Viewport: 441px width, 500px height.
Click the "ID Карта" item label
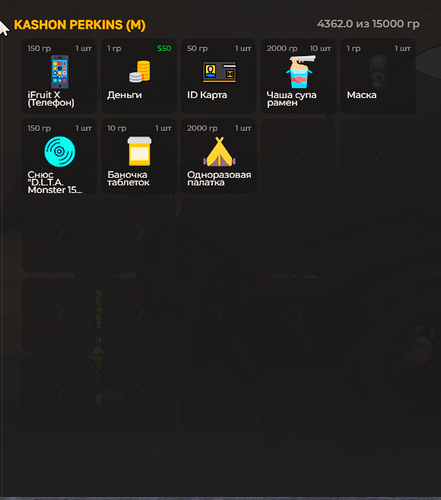207,95
